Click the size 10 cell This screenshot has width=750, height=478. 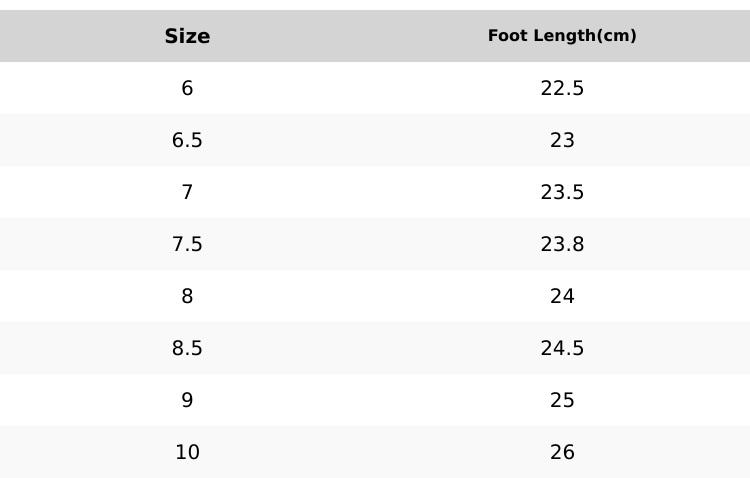[x=187, y=452]
